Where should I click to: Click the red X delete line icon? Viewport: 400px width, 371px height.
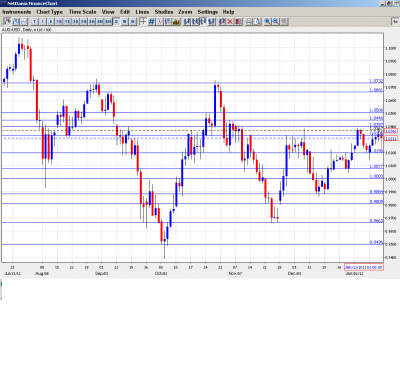(230, 22)
